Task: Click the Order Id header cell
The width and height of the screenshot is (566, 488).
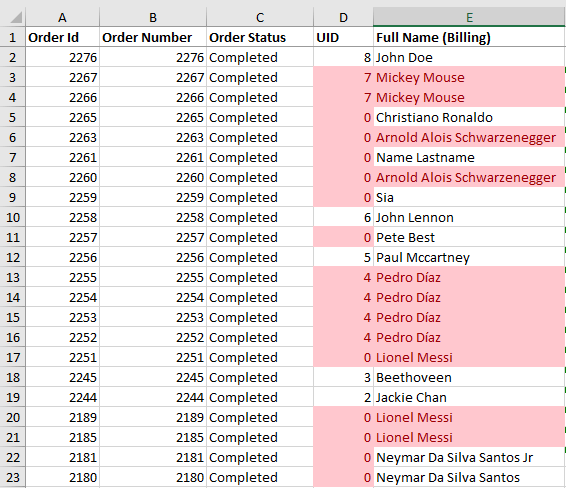Action: [62, 37]
